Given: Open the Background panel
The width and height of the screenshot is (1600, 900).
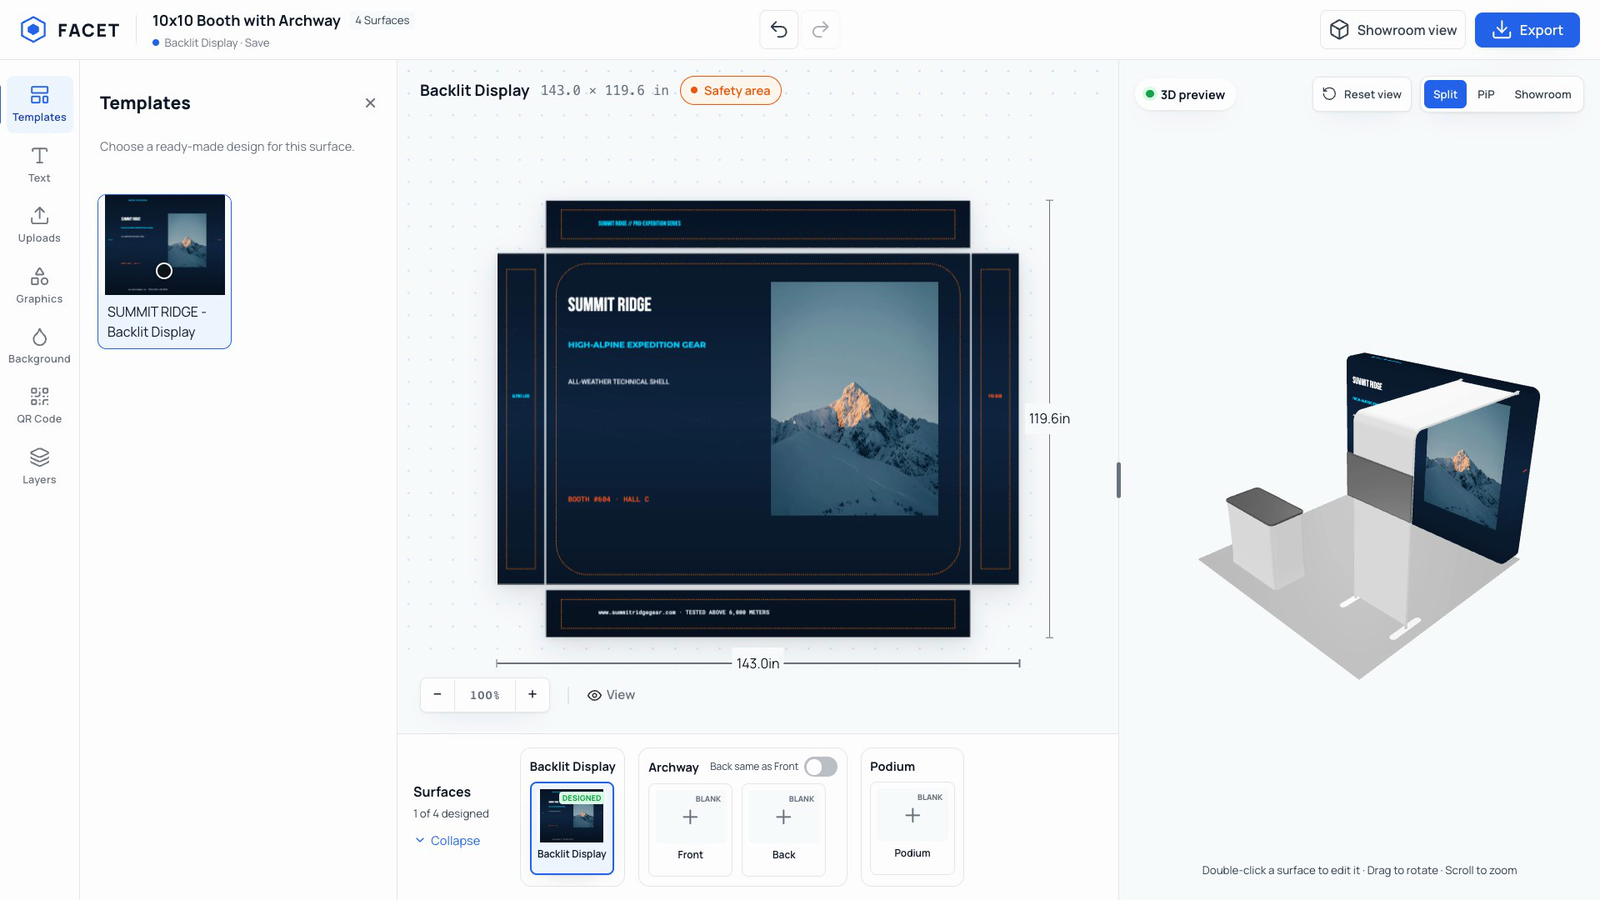Looking at the screenshot, I should click(39, 346).
